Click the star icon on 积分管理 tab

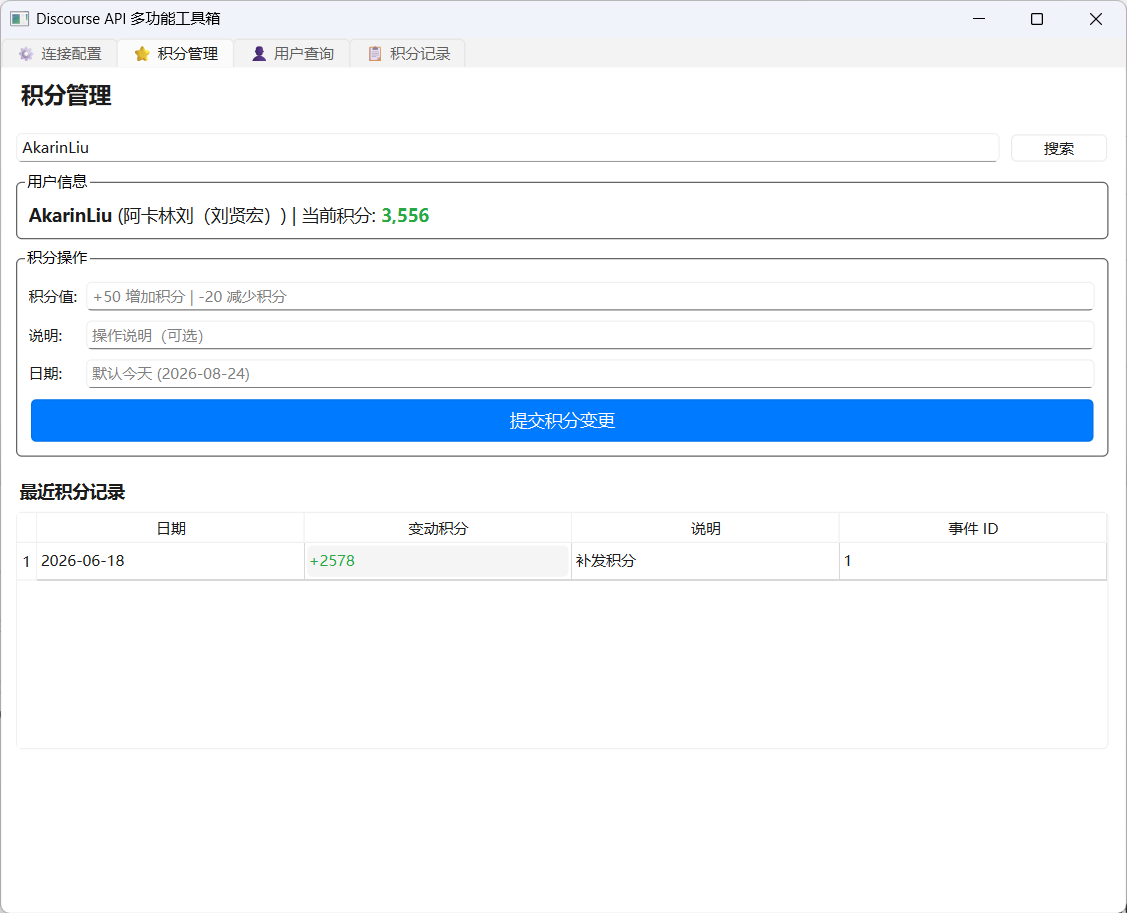tap(142, 54)
